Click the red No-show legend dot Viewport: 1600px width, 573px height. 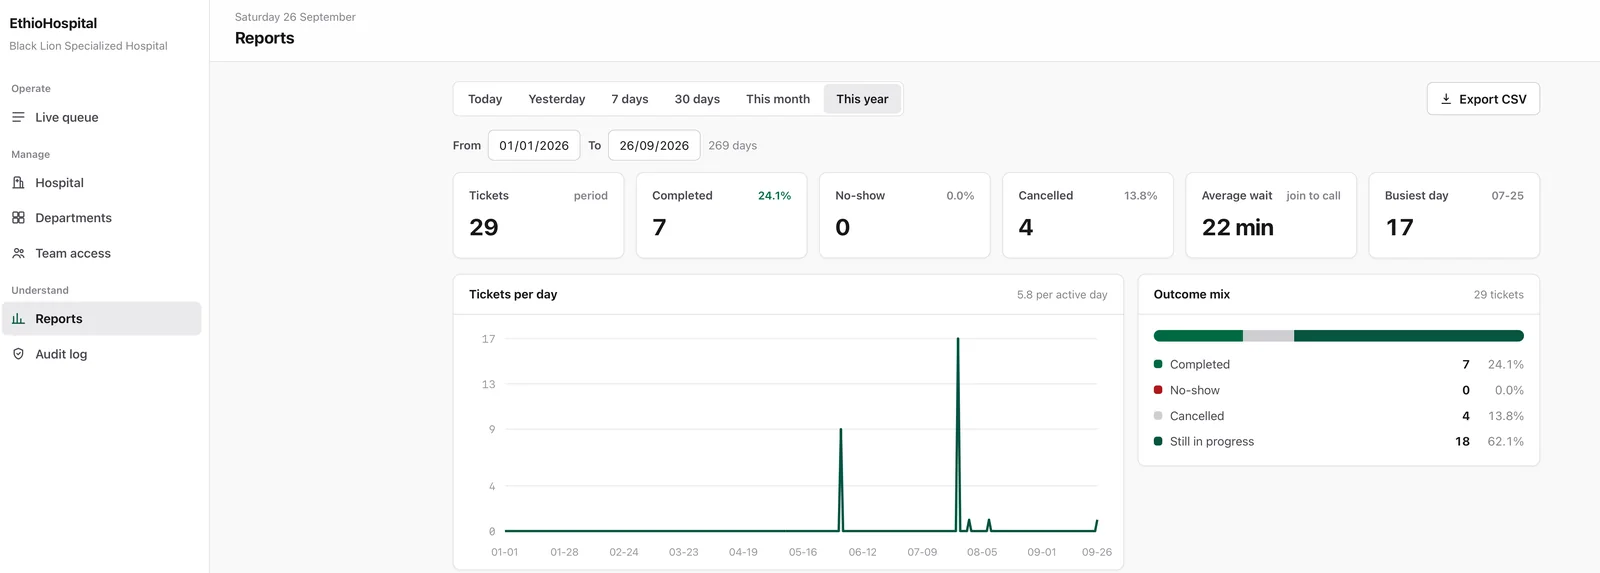(x=1158, y=390)
